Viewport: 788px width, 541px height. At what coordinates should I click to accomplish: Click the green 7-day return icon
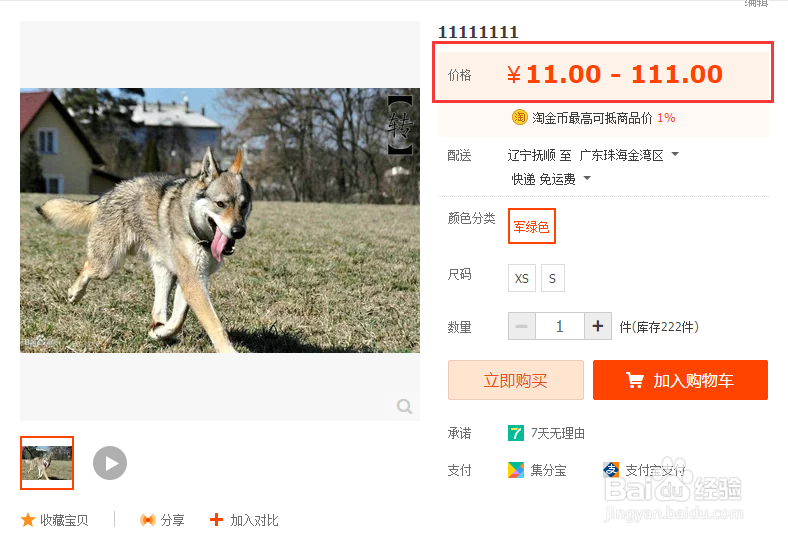516,433
